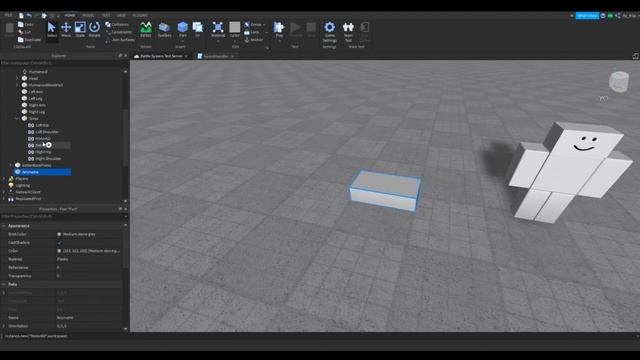Click the New file icon in quick access bar
The height and width of the screenshot is (360, 640).
click(21, 16)
